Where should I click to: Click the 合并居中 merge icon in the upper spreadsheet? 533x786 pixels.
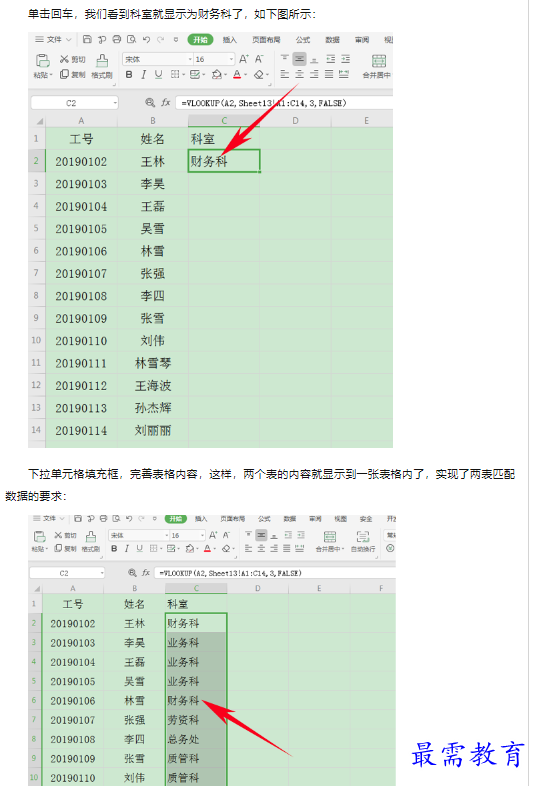(x=379, y=61)
